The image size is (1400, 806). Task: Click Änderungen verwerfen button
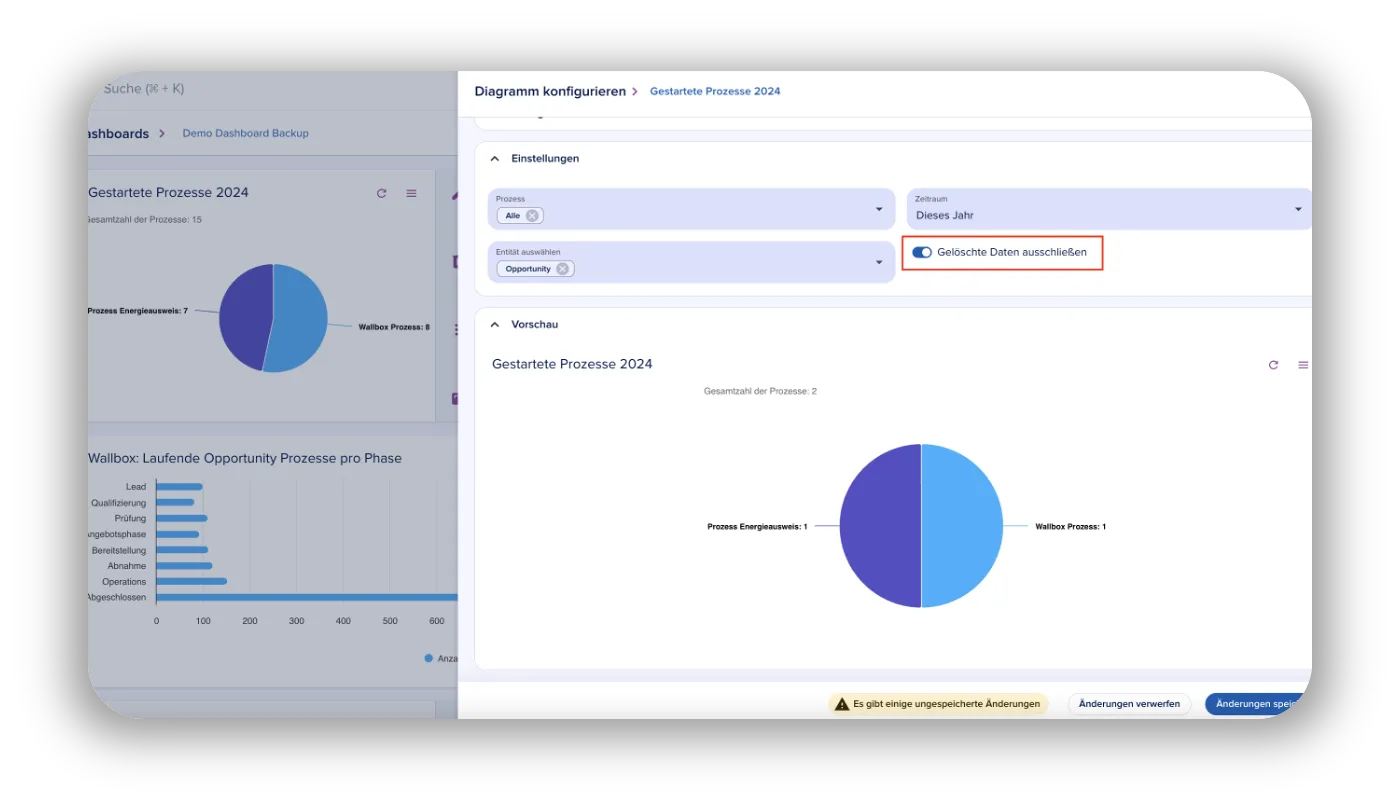coord(1129,704)
